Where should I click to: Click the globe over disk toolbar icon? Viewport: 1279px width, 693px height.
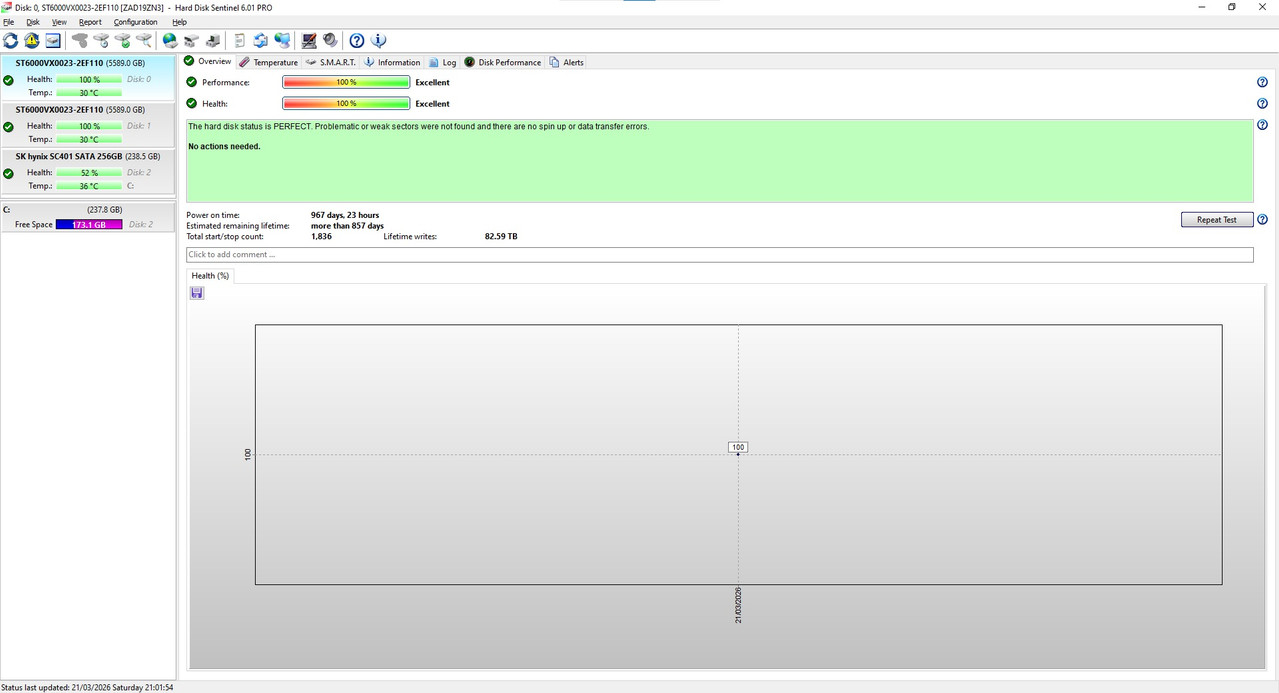pos(170,40)
